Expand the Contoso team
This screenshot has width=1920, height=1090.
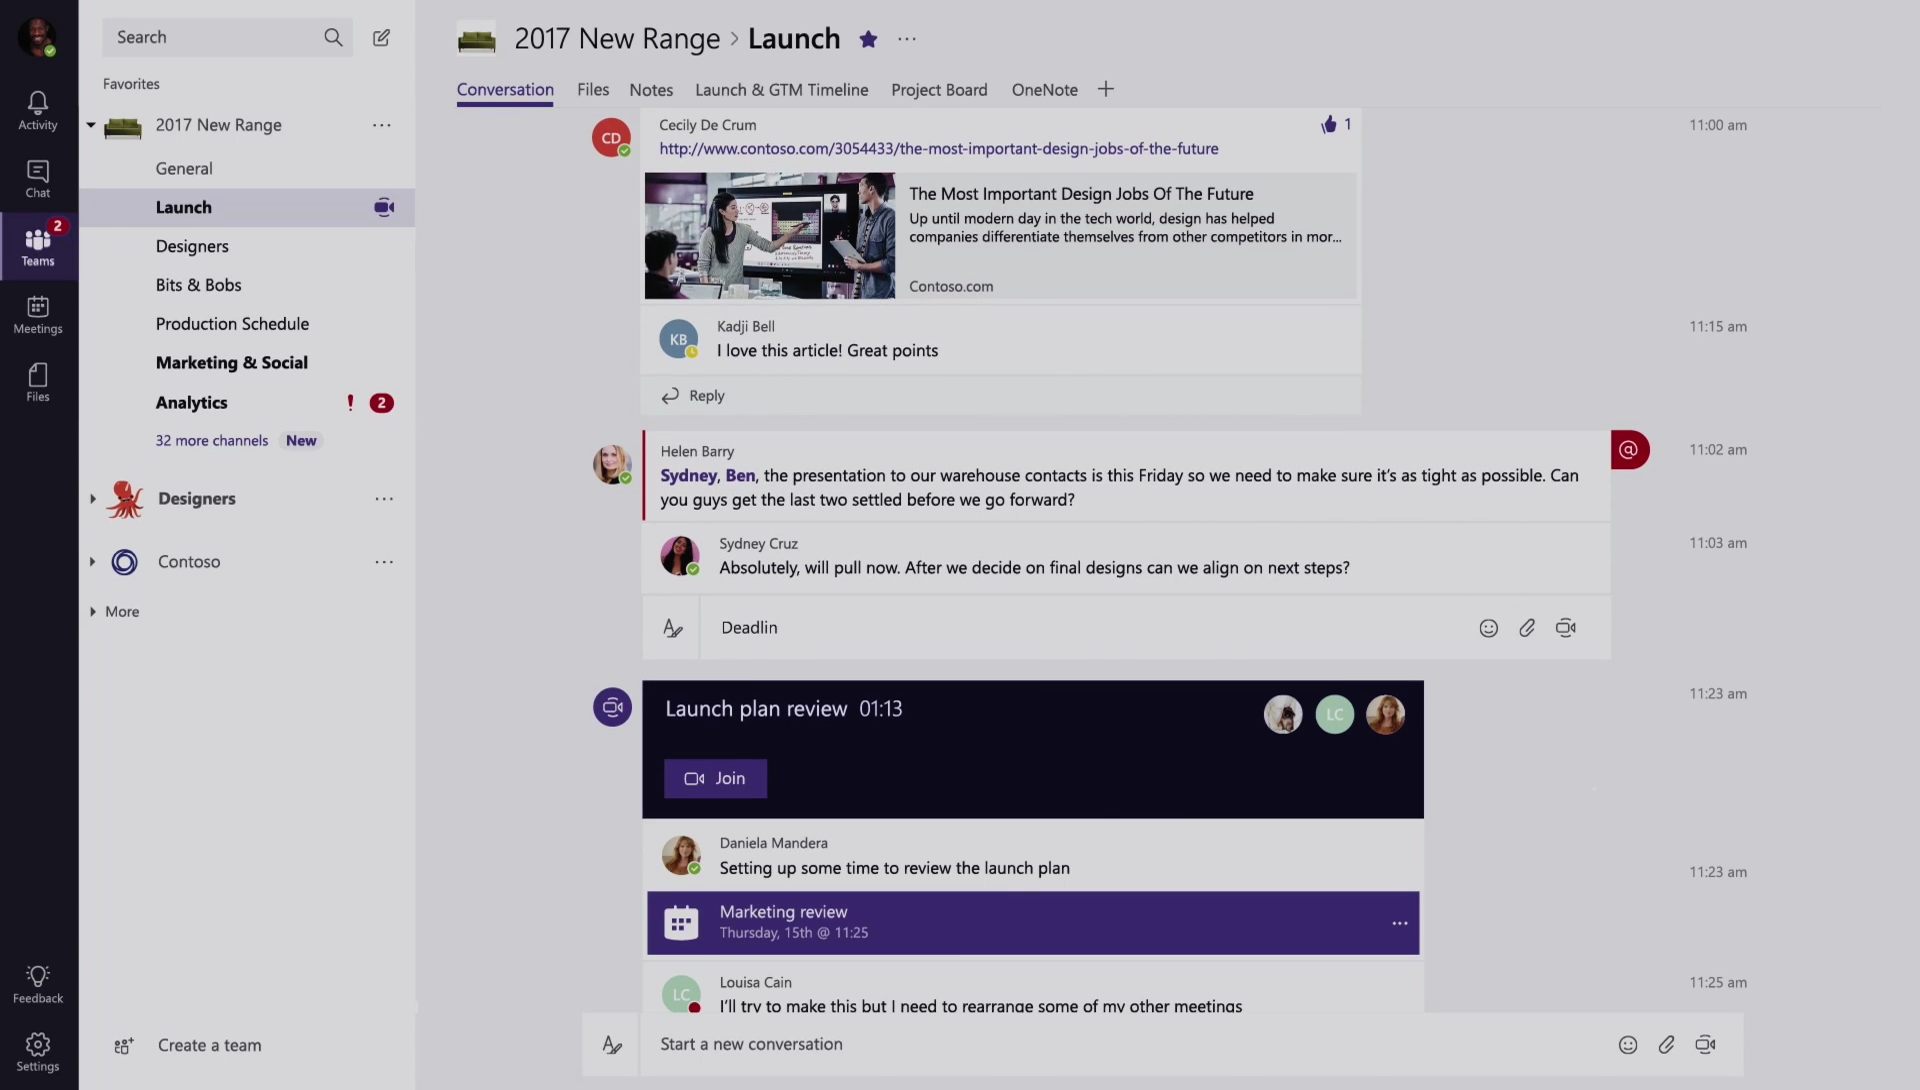click(x=92, y=561)
